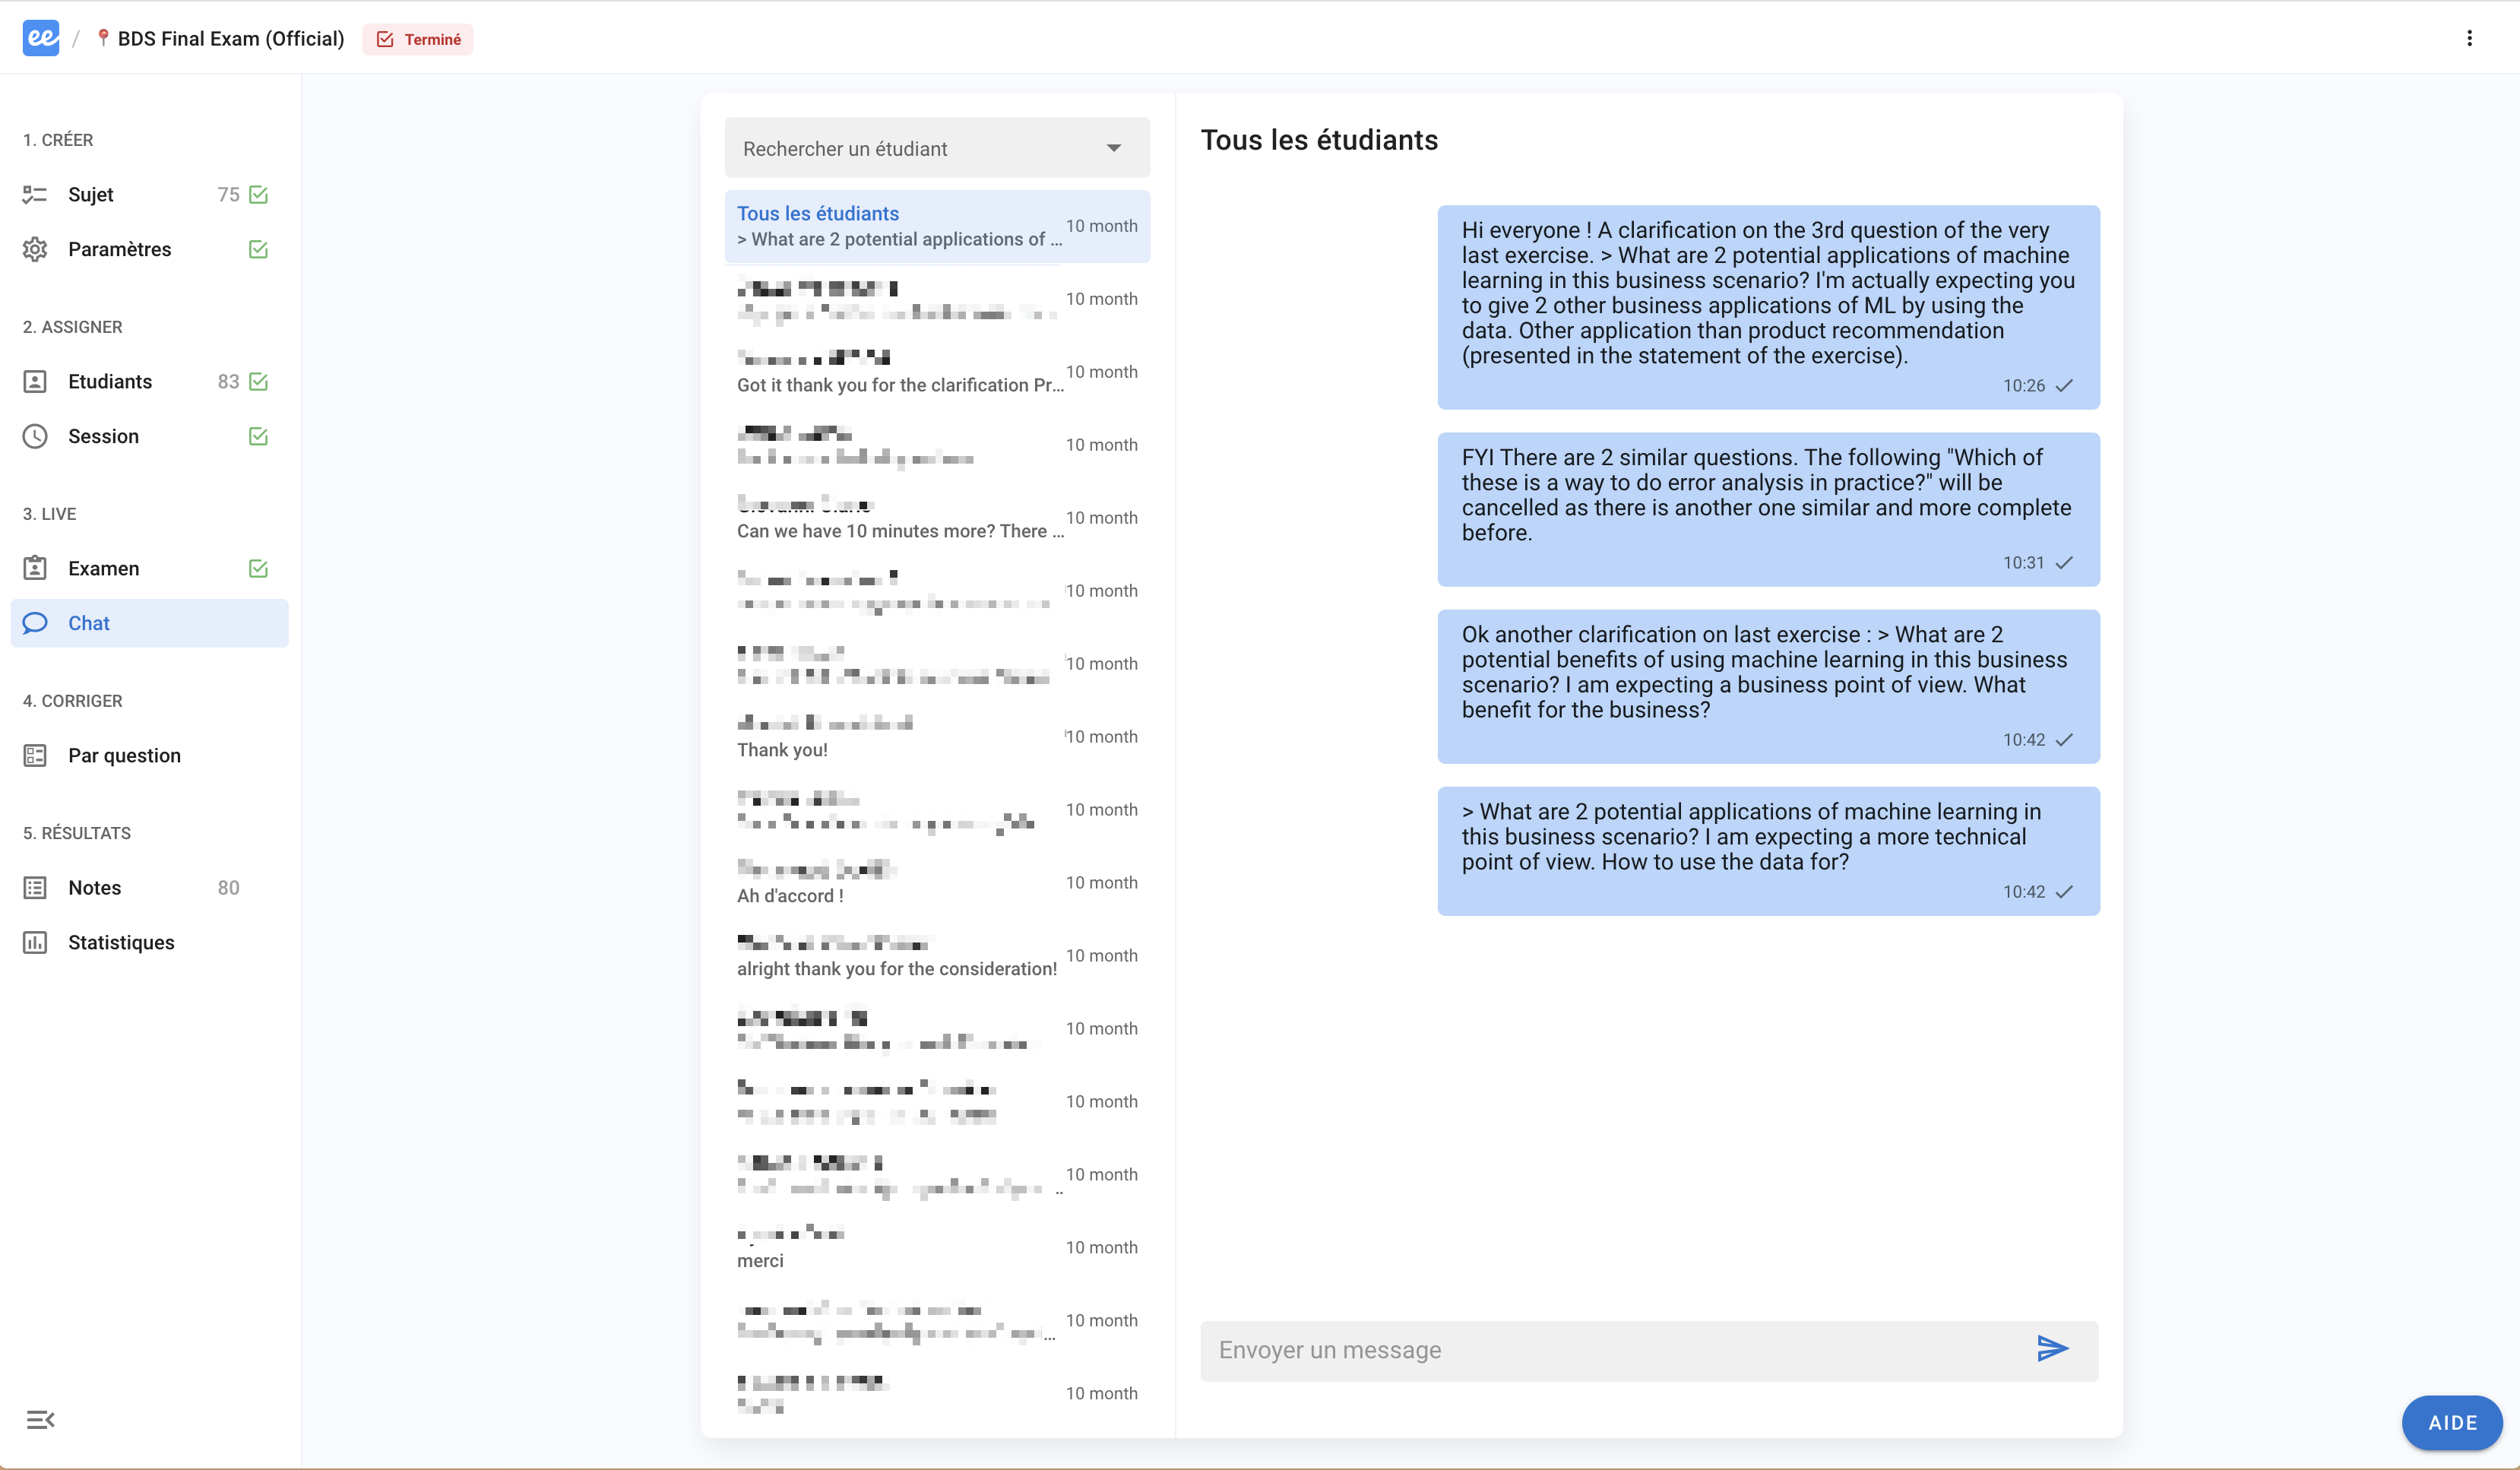
Task: Expand the student search dropdown arrow
Action: 1113,149
